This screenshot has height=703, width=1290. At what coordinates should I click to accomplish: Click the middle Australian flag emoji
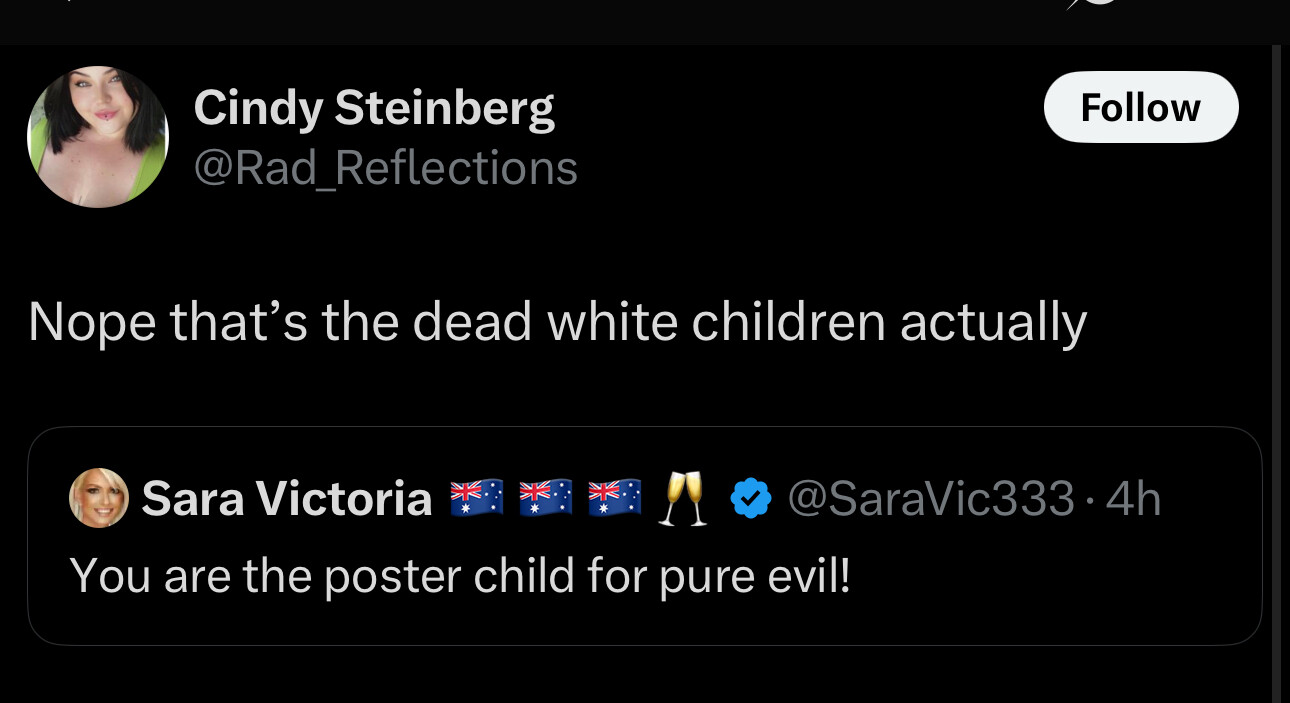545,498
